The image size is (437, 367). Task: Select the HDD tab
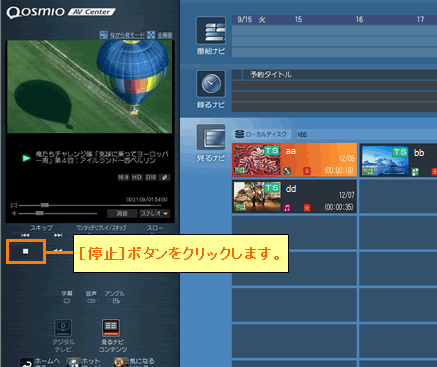(x=302, y=135)
